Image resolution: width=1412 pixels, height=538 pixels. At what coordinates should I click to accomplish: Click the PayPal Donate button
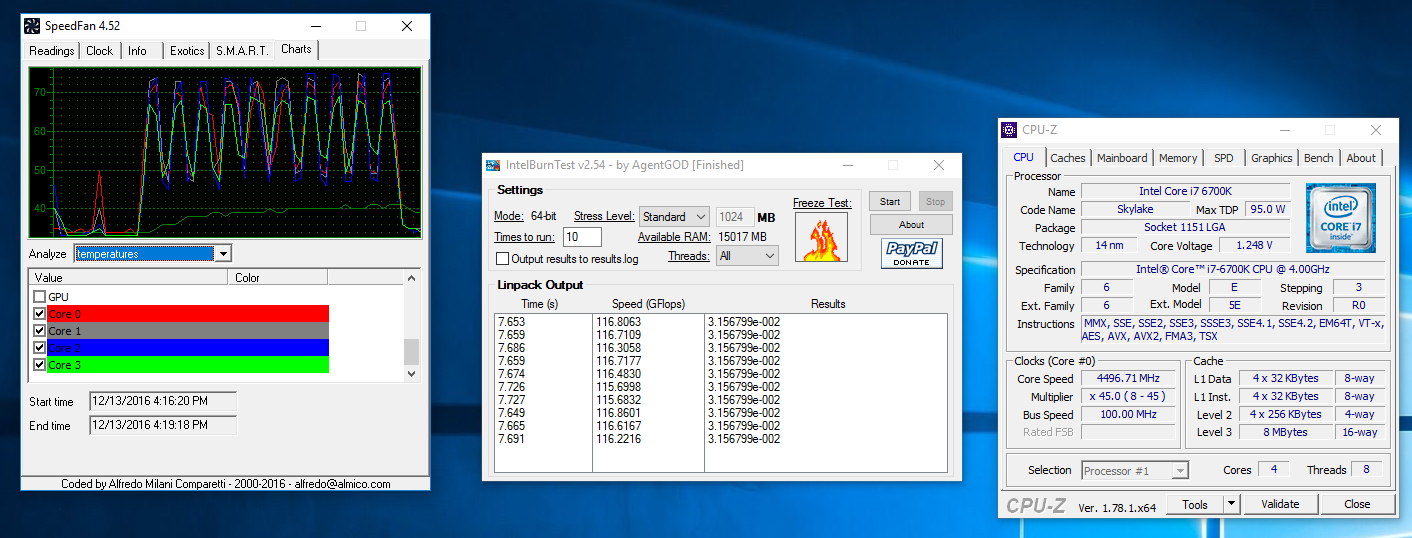[x=912, y=254]
